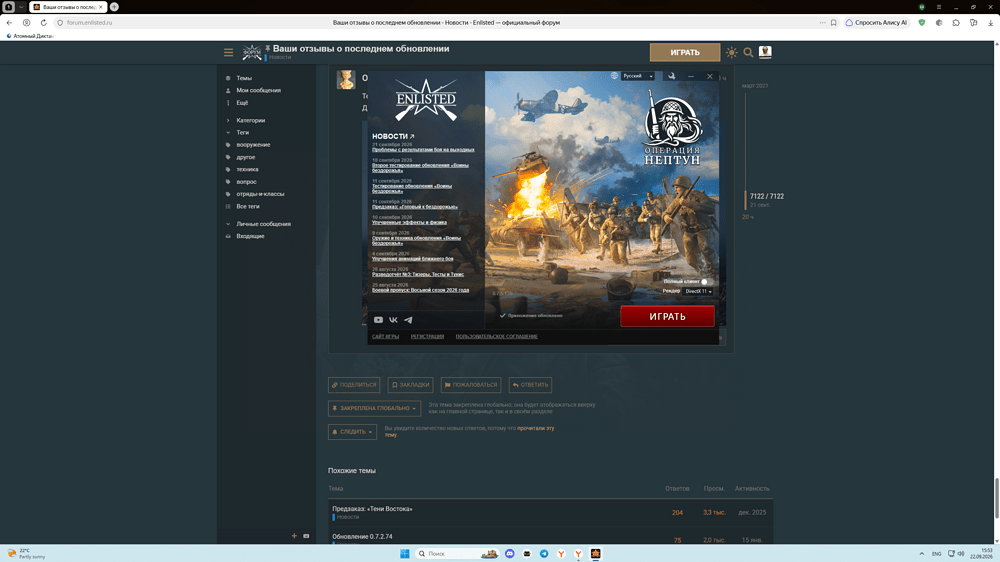The width and height of the screenshot is (1000, 562).
Task: Click the red ИГРАТЬ button in launcher
Action: [667, 316]
